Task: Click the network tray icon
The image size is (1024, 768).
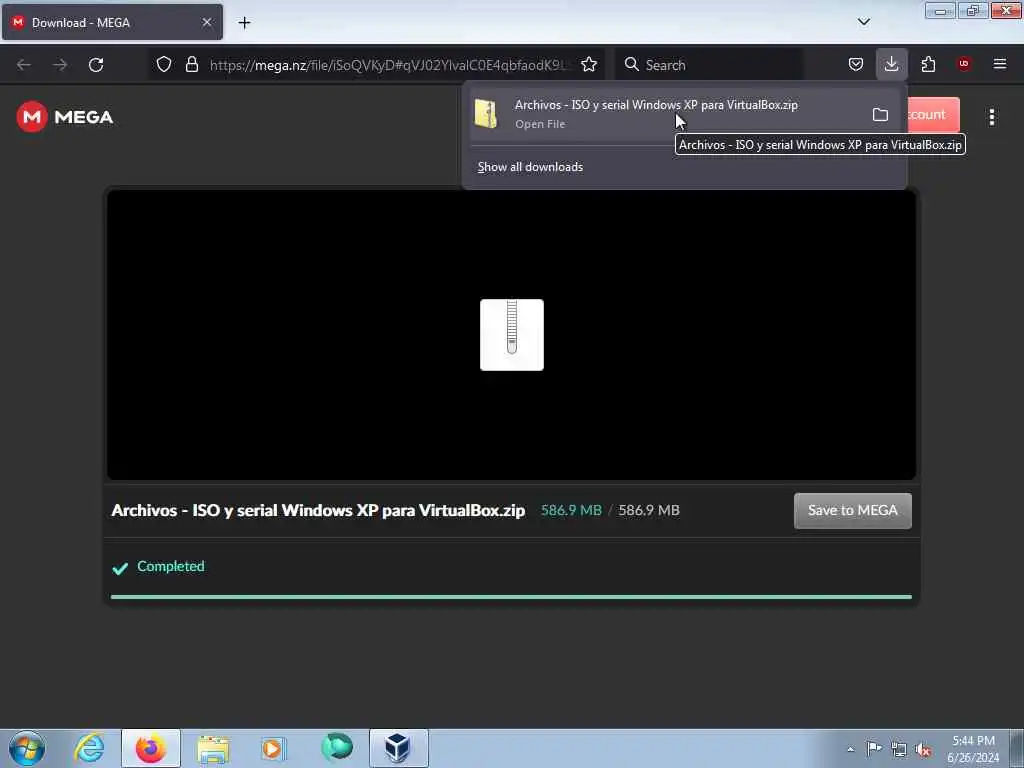Action: point(899,750)
